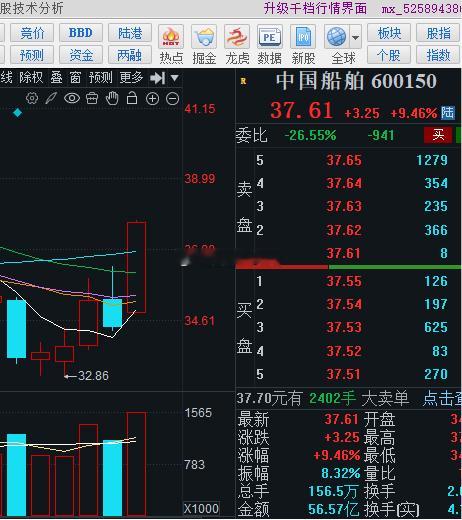Select the hand pan tool

[112, 98]
